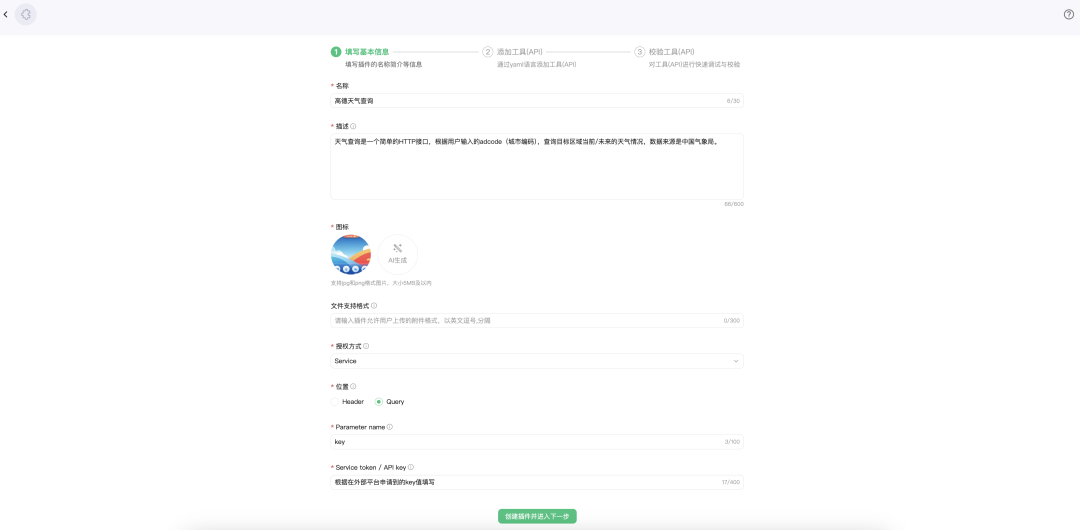Go to step 2 添加工具(API)

point(519,52)
